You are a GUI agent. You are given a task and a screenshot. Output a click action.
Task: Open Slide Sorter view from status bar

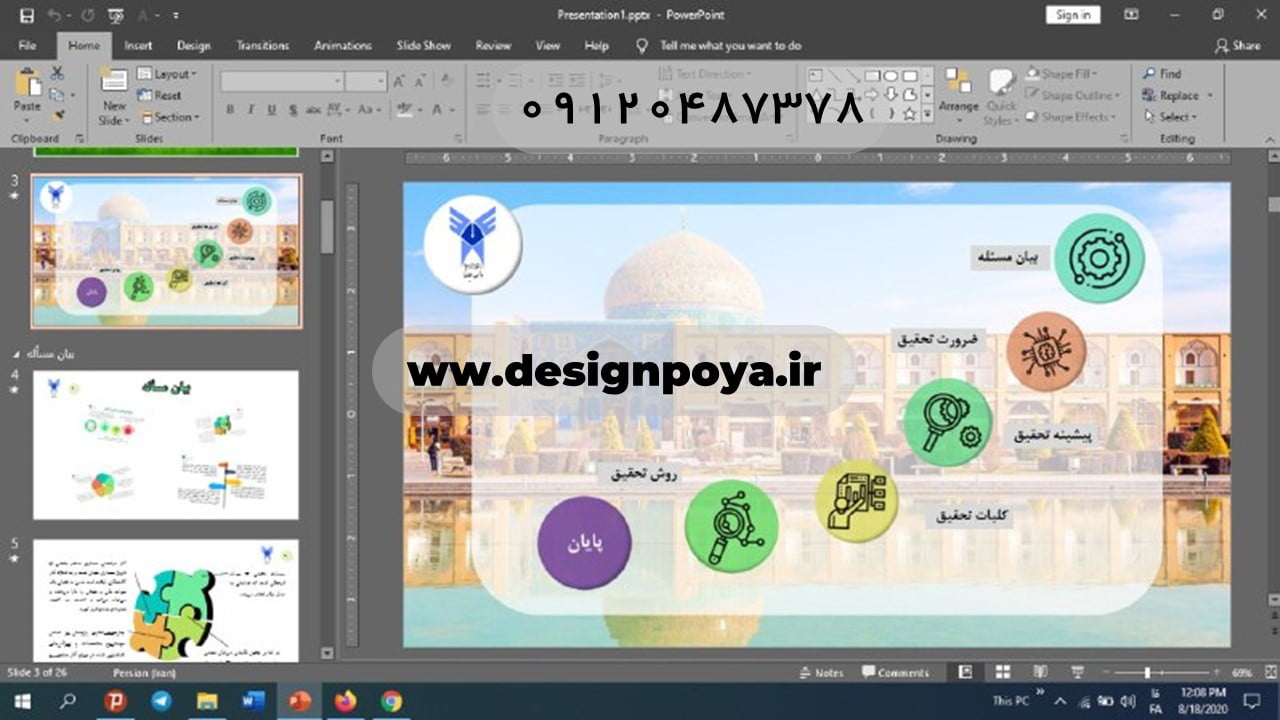(1002, 673)
